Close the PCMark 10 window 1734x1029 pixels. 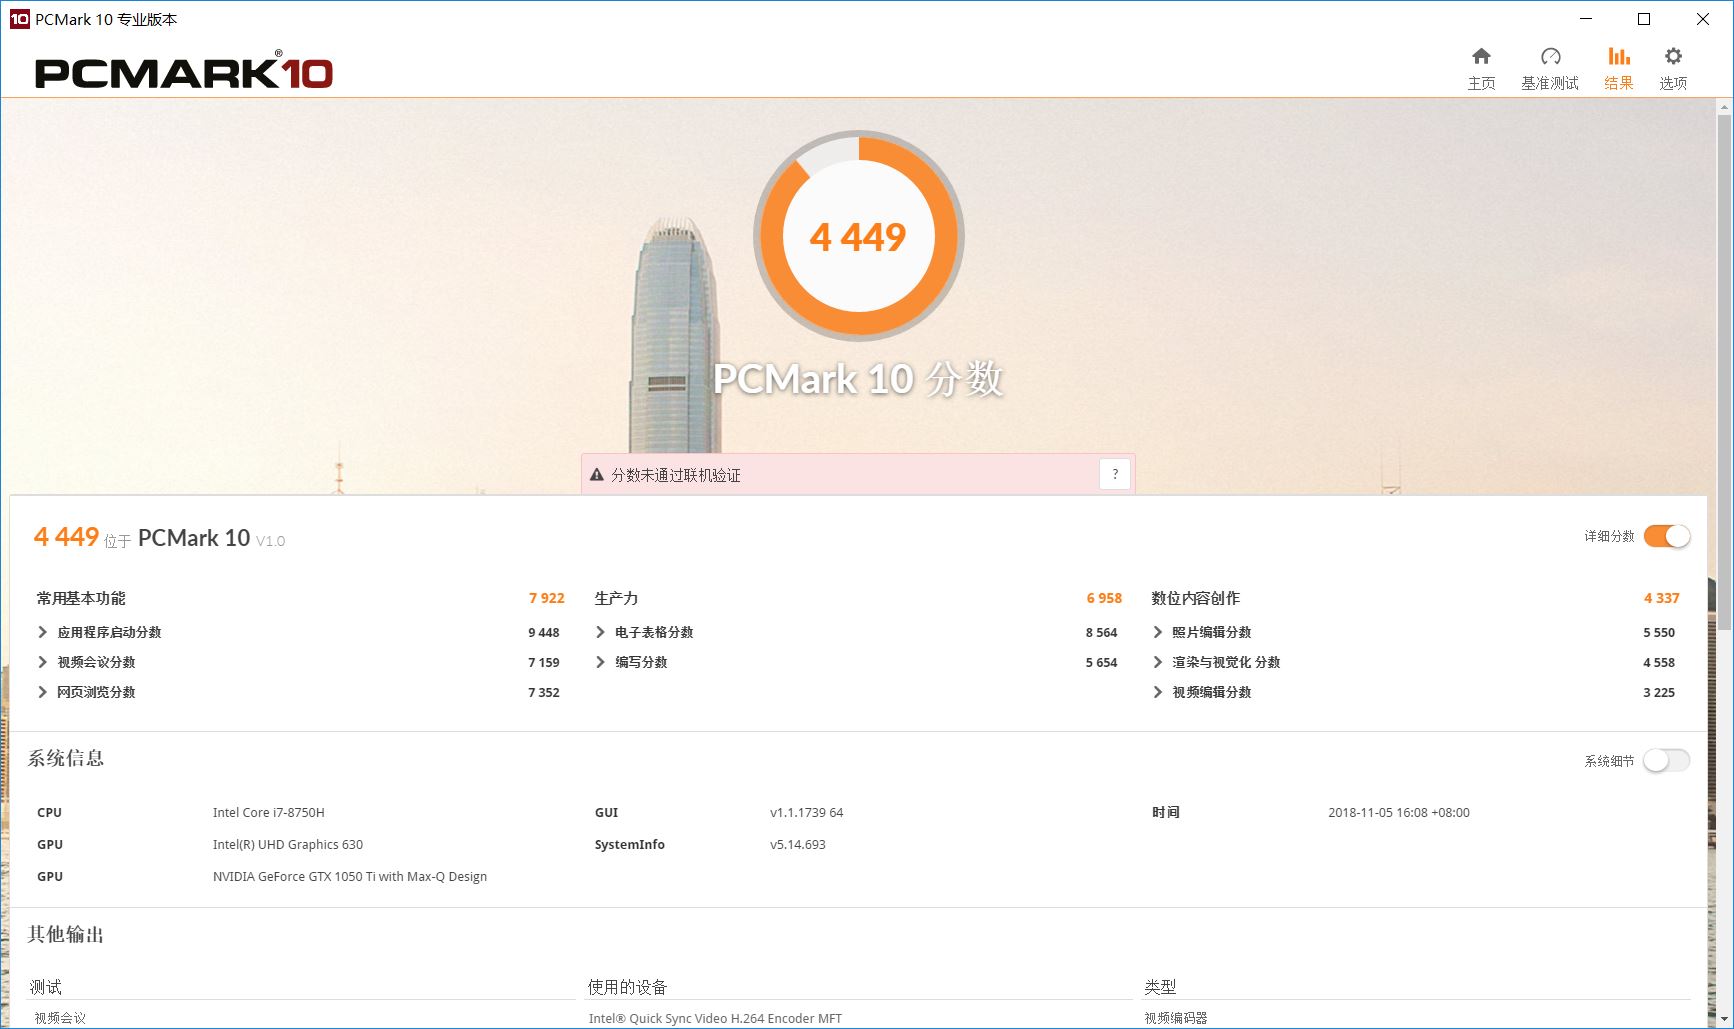point(1702,19)
